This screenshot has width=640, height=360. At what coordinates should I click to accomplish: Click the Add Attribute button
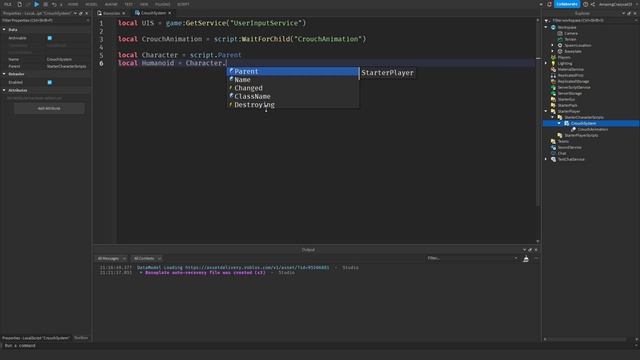click(49, 109)
